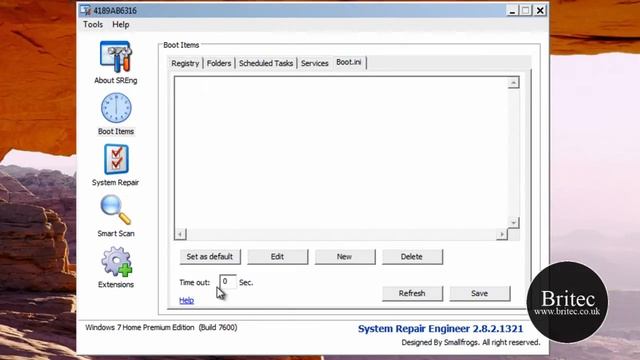Switch to the Scheduled Tasks tab
Viewport: 640px width, 360px height.
tap(266, 63)
